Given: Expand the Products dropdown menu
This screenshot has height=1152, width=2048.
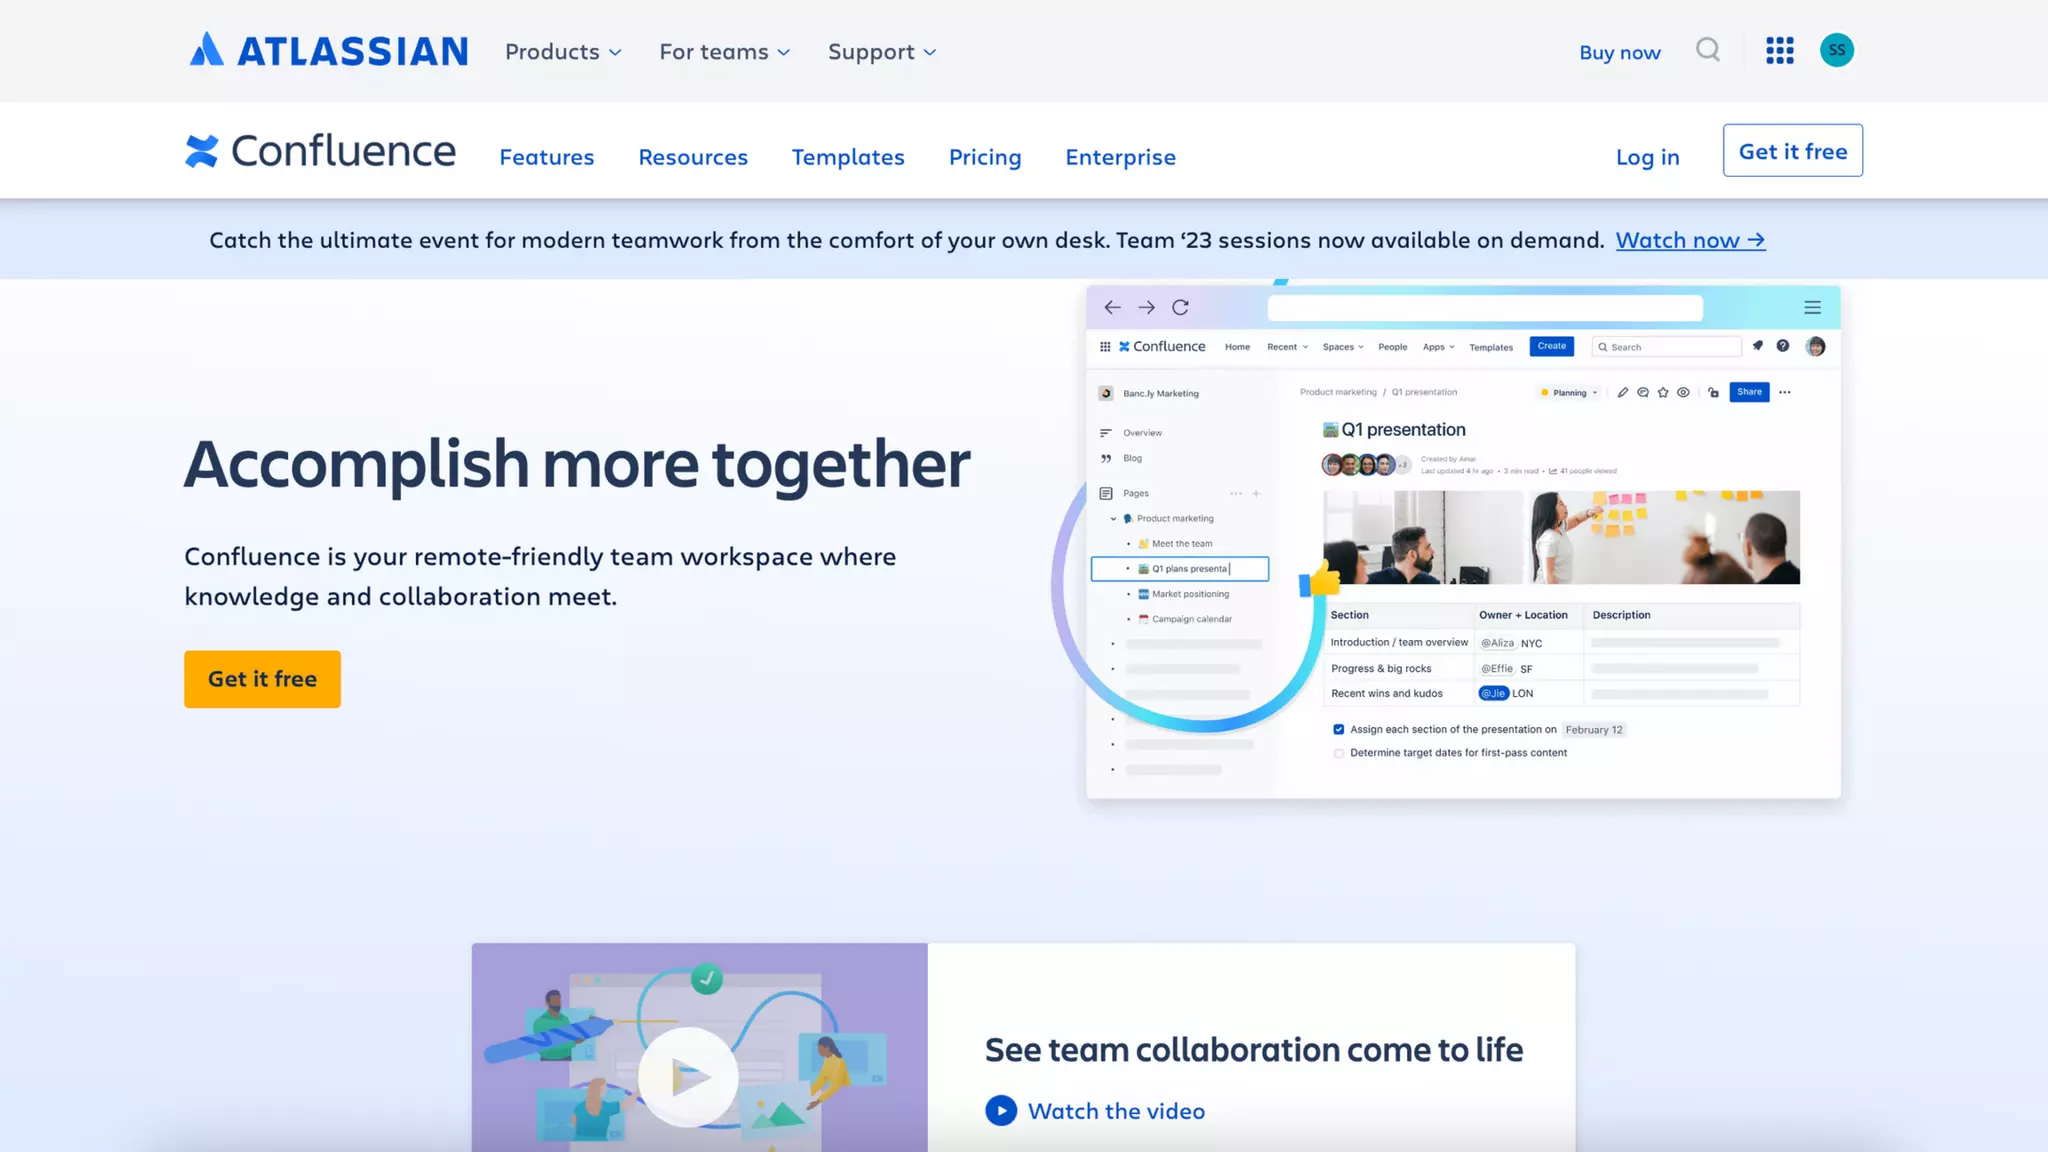Looking at the screenshot, I should pyautogui.click(x=563, y=52).
